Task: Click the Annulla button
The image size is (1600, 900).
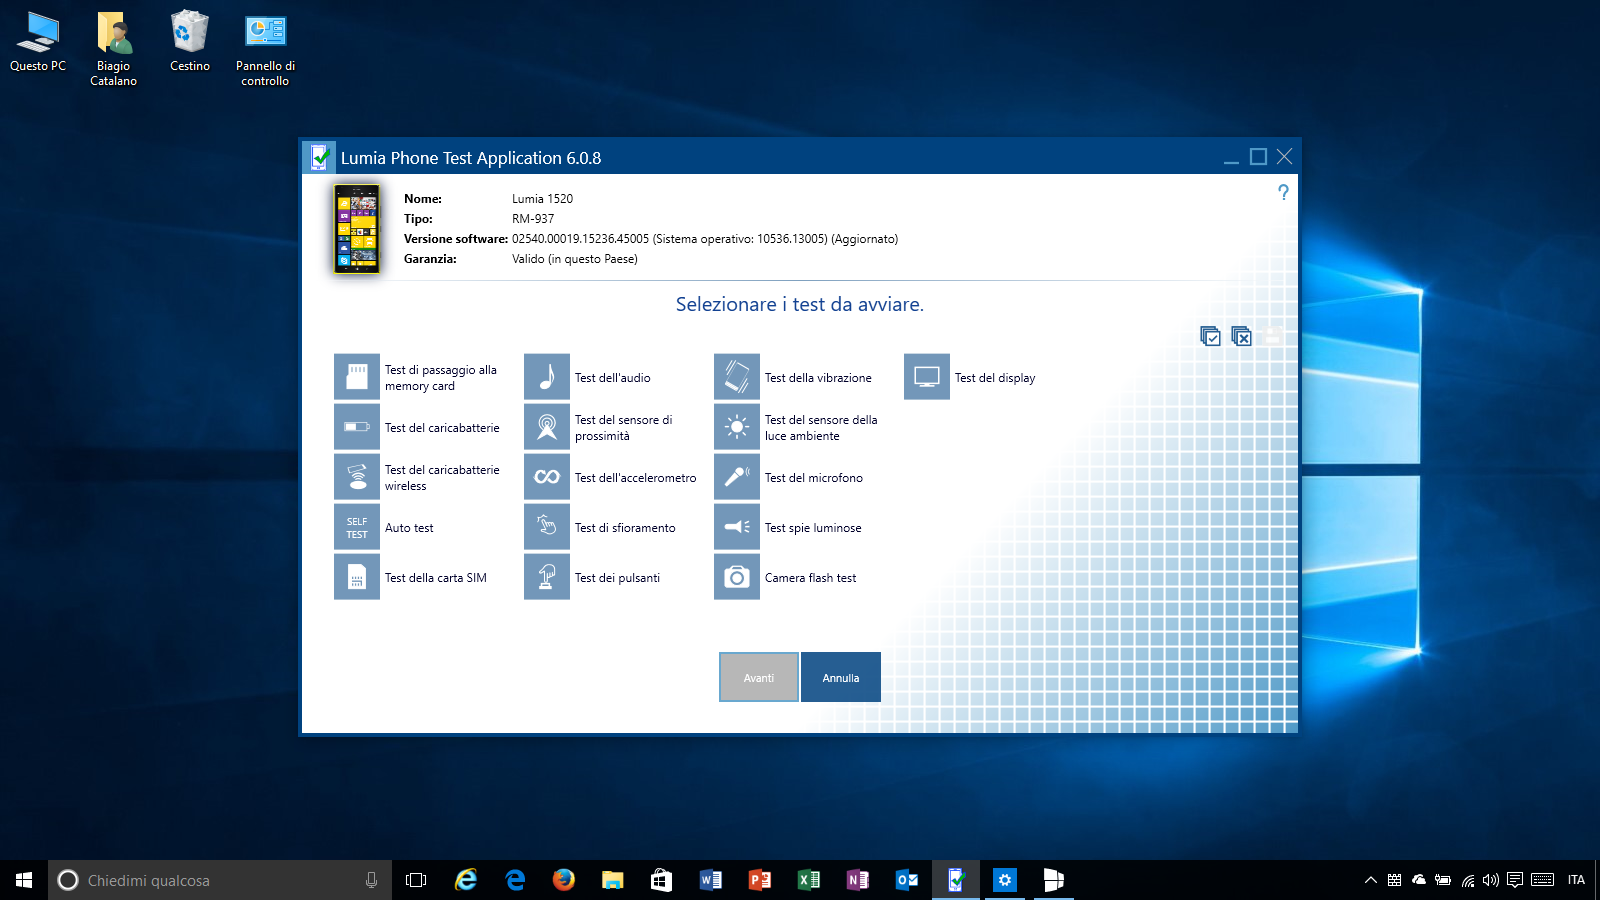Action: click(841, 677)
